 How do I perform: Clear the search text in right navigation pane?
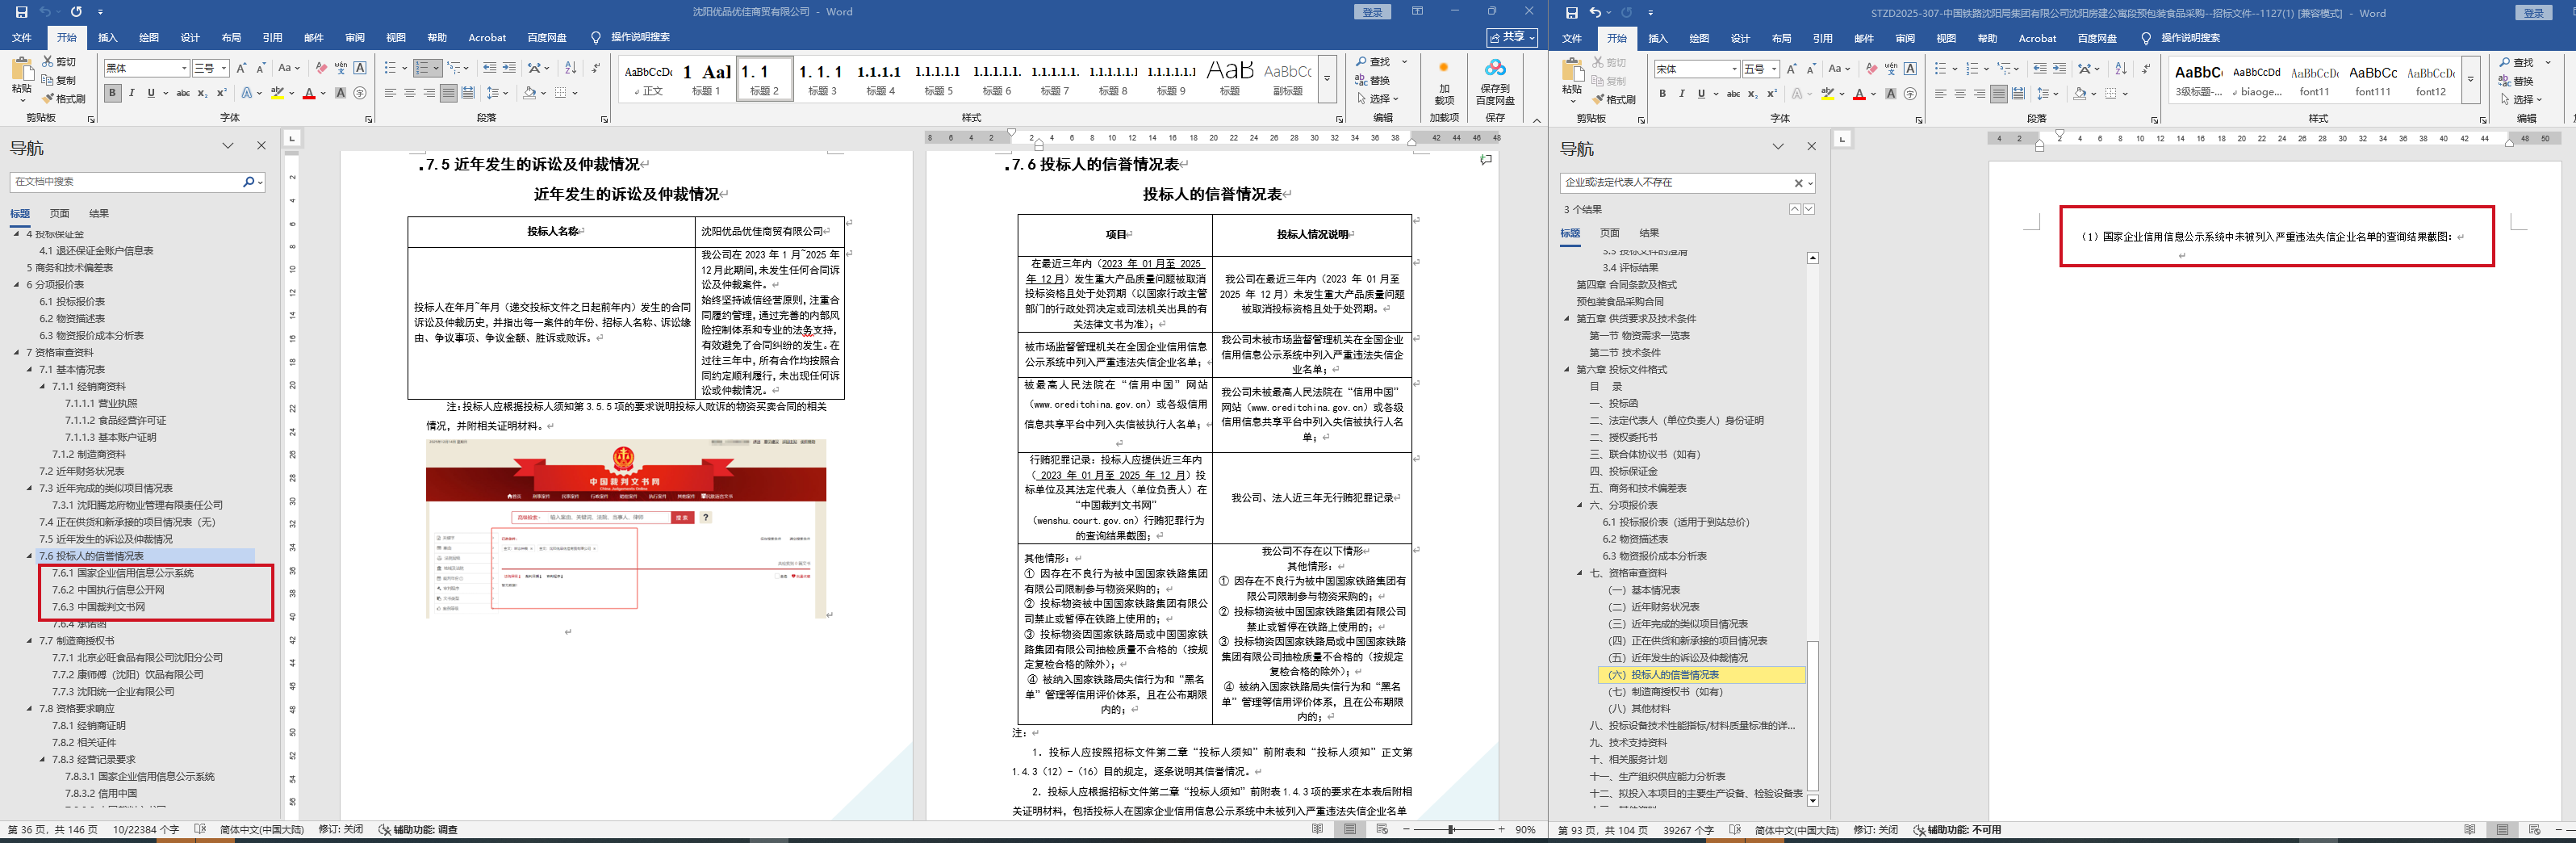(x=1798, y=183)
